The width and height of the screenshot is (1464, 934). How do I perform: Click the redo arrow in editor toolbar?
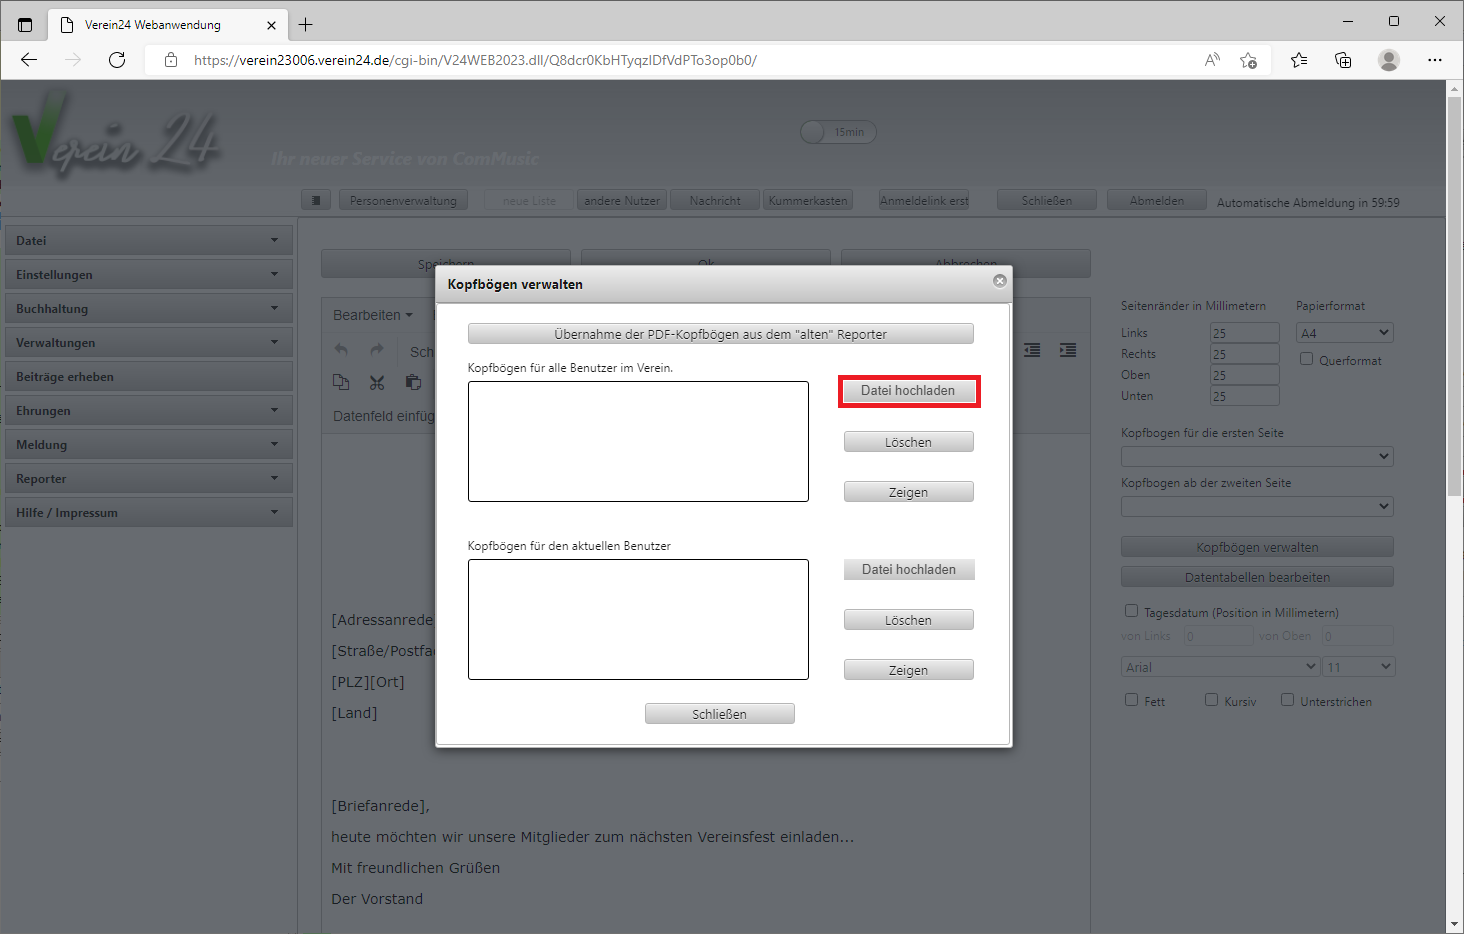pyautogui.click(x=376, y=350)
